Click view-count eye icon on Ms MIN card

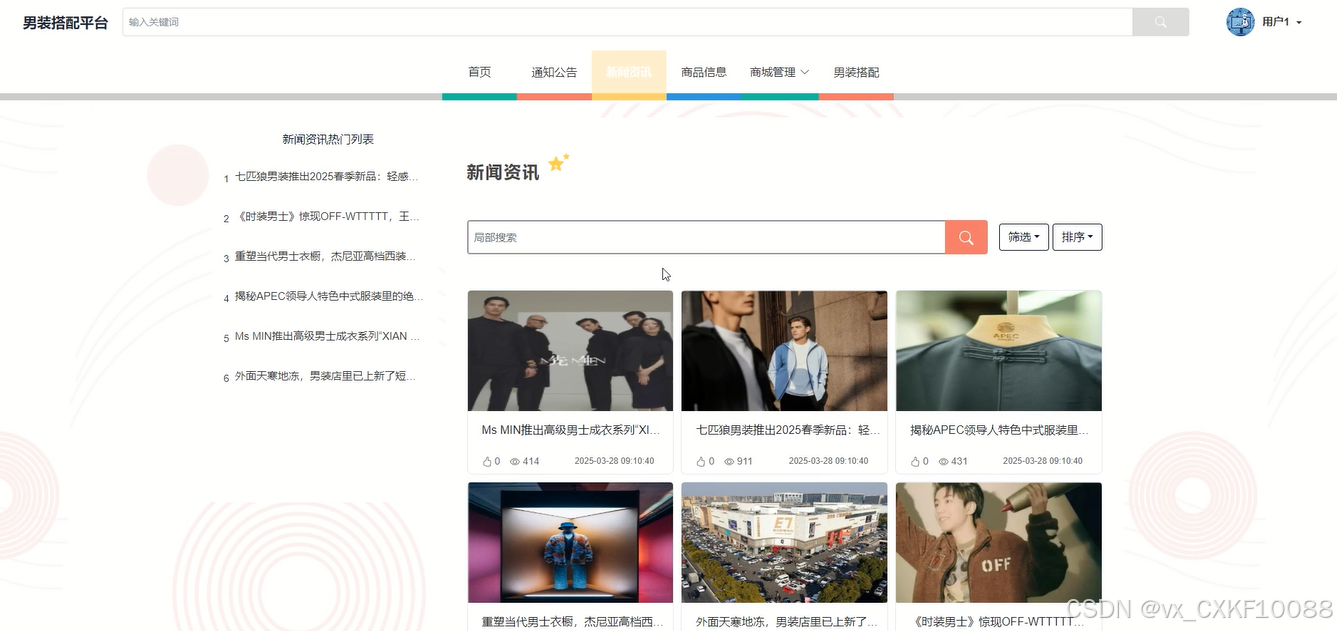click(x=515, y=462)
